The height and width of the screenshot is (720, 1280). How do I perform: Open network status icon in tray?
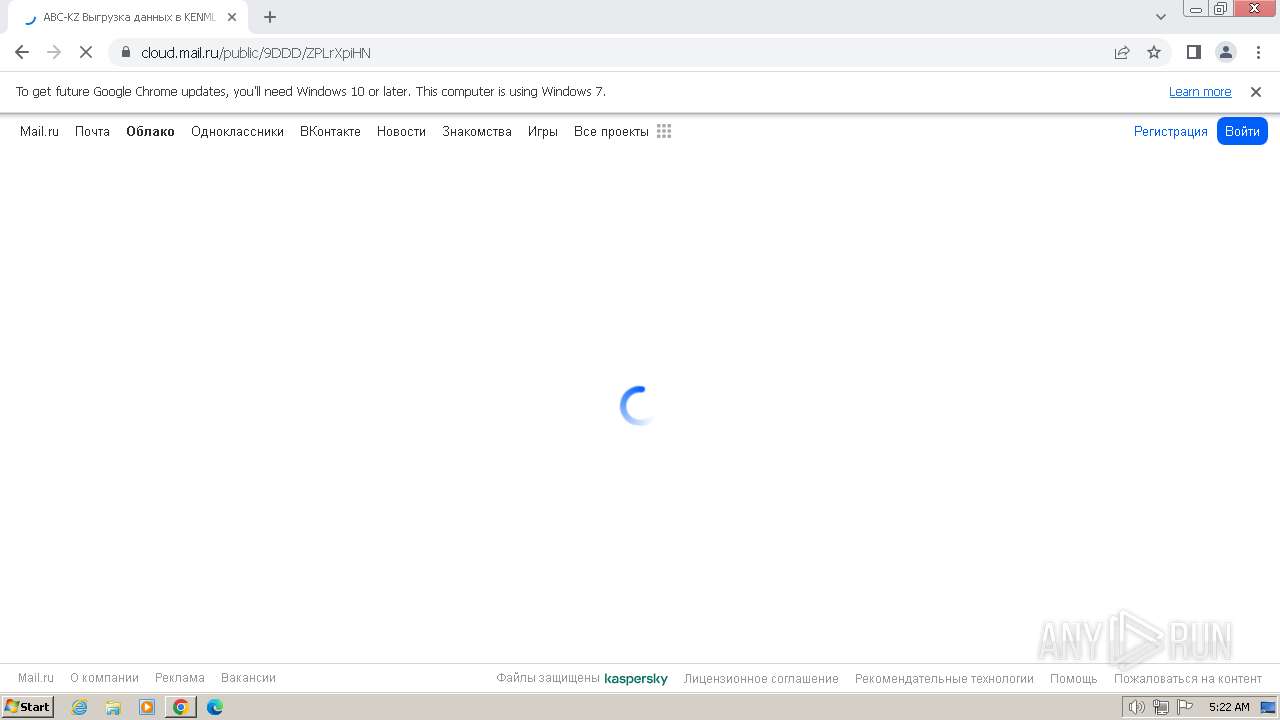click(1161, 707)
